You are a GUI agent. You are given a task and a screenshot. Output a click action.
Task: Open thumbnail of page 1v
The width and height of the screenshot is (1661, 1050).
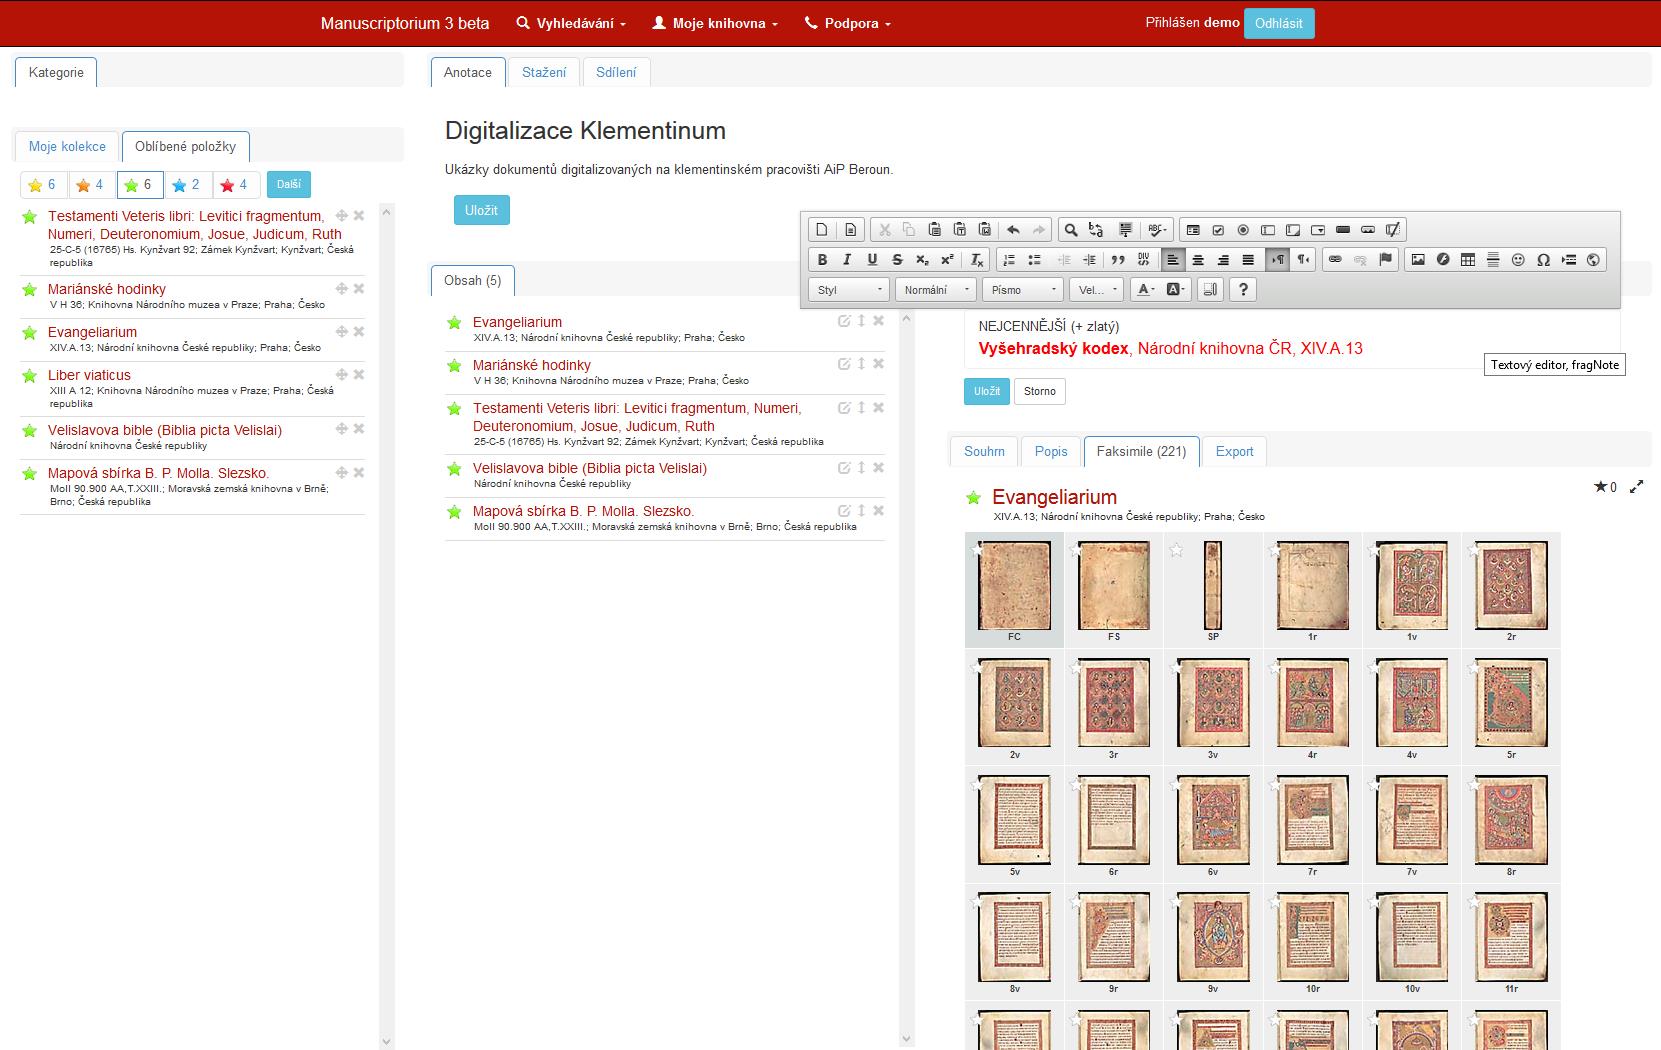pyautogui.click(x=1412, y=586)
